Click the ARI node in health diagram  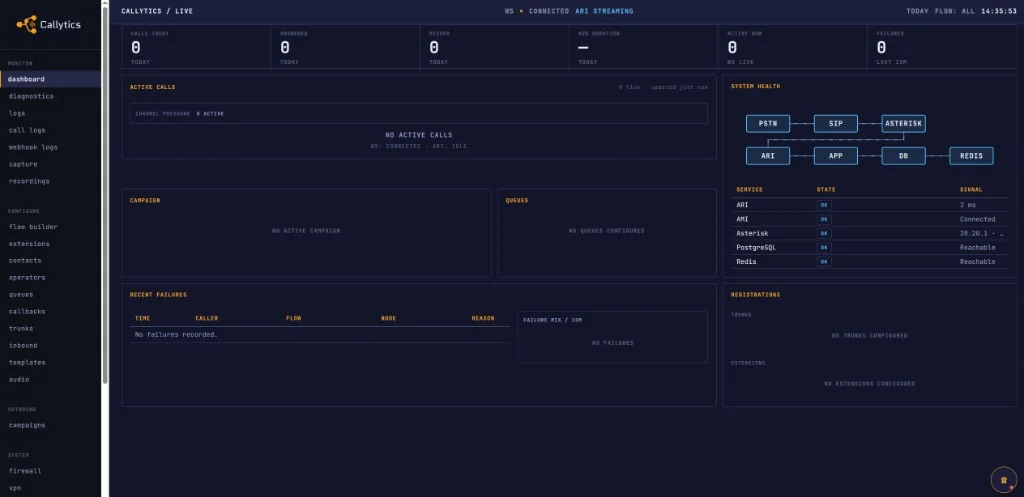(768, 155)
